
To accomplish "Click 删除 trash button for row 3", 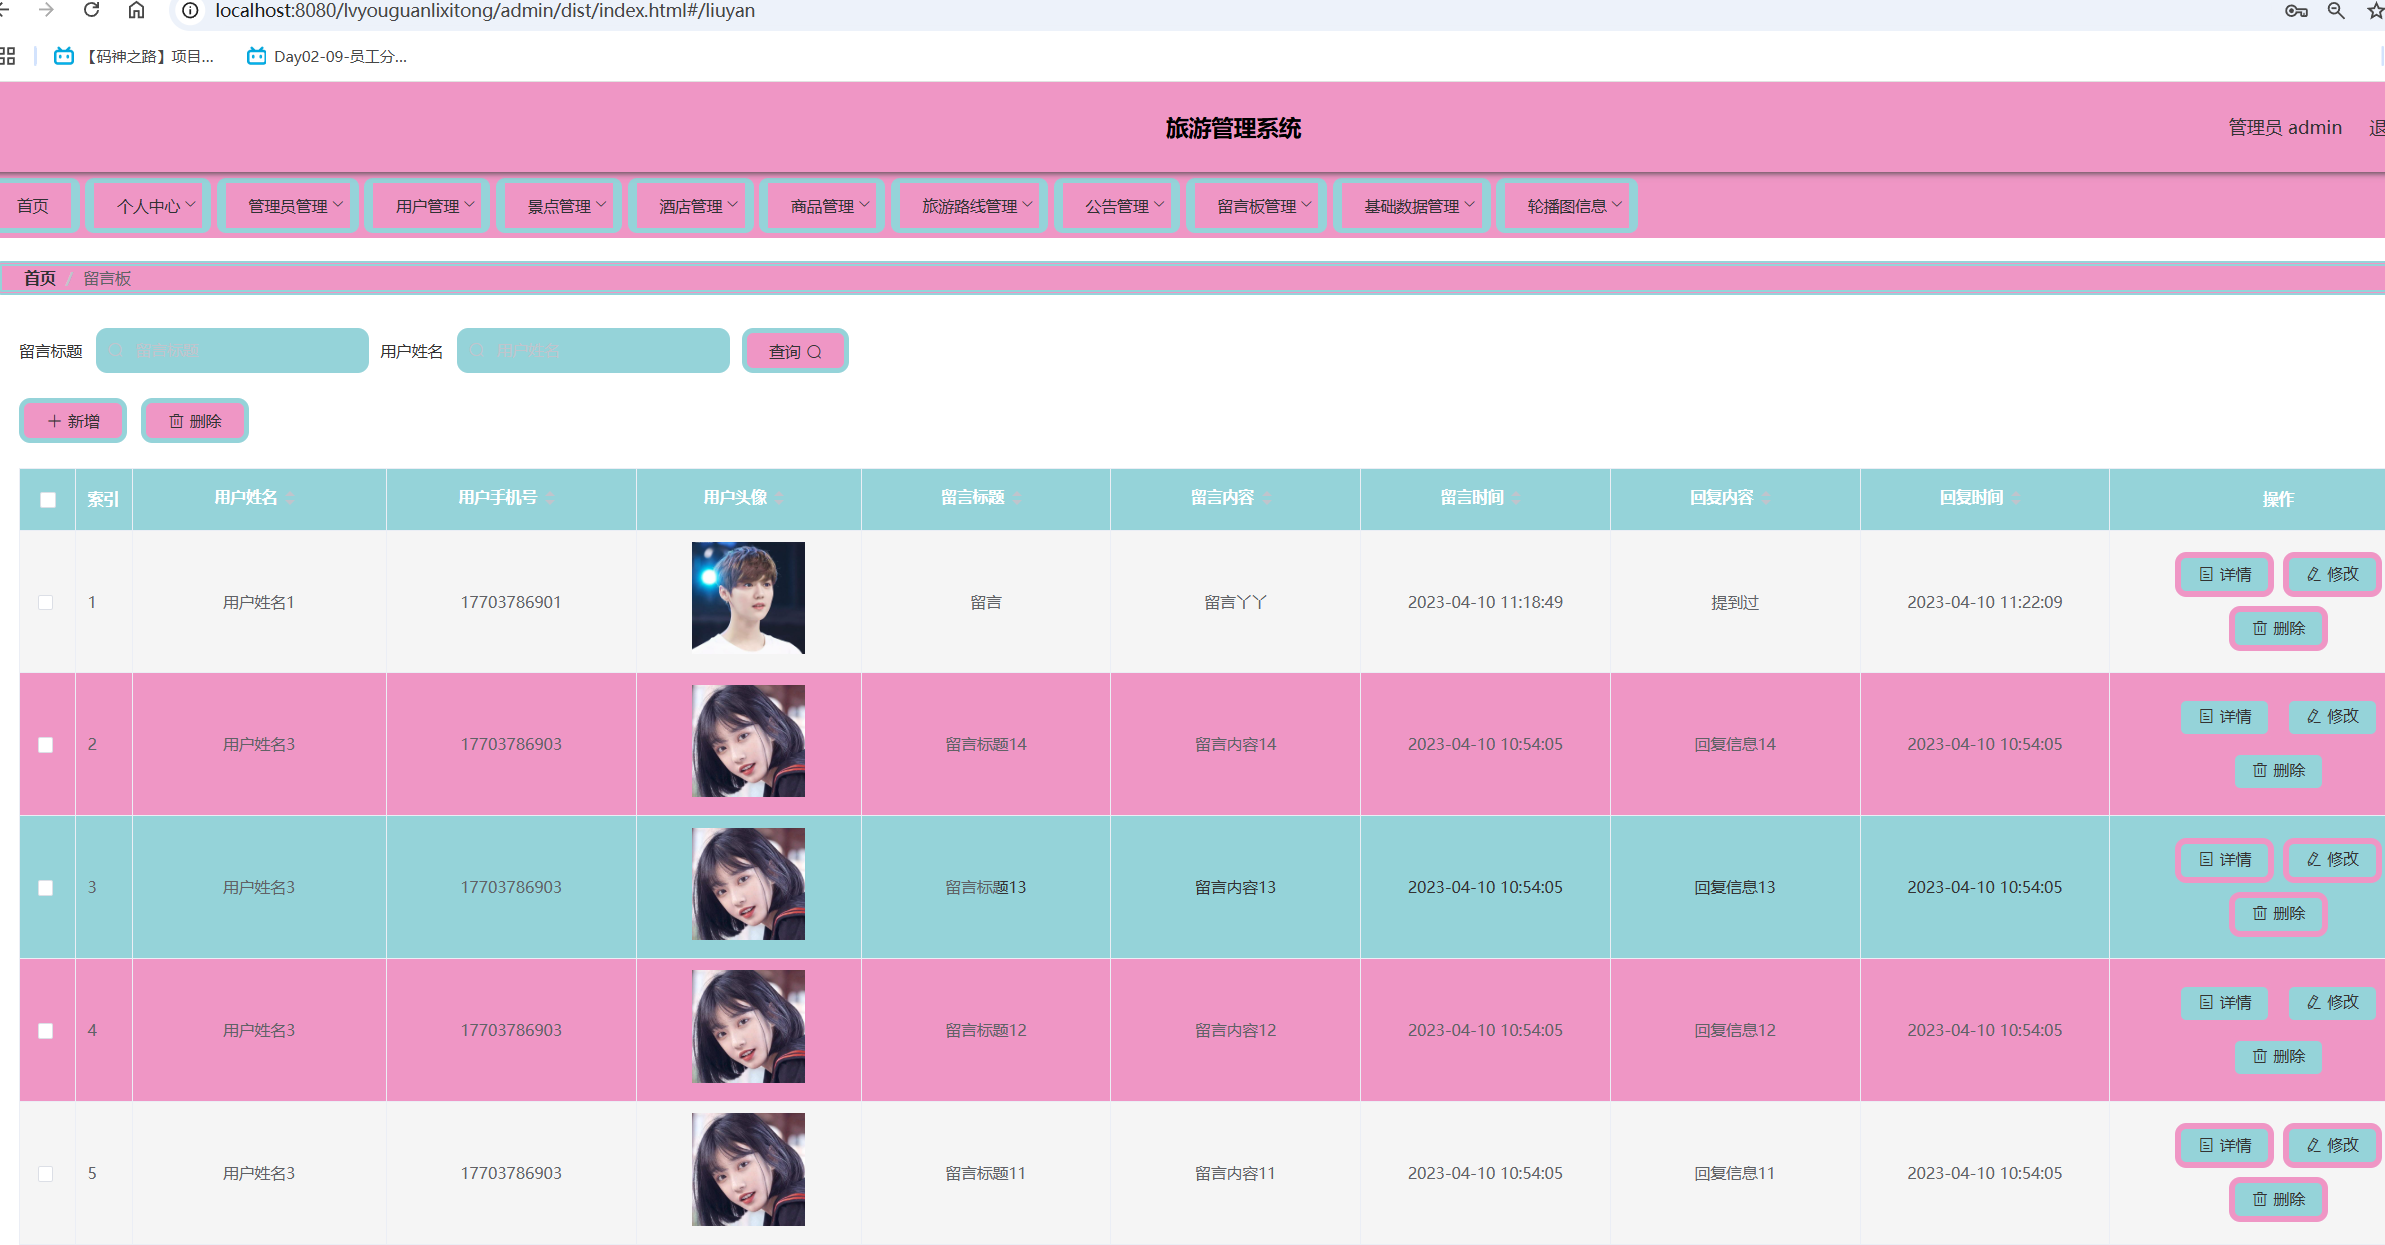I will coord(2278,913).
